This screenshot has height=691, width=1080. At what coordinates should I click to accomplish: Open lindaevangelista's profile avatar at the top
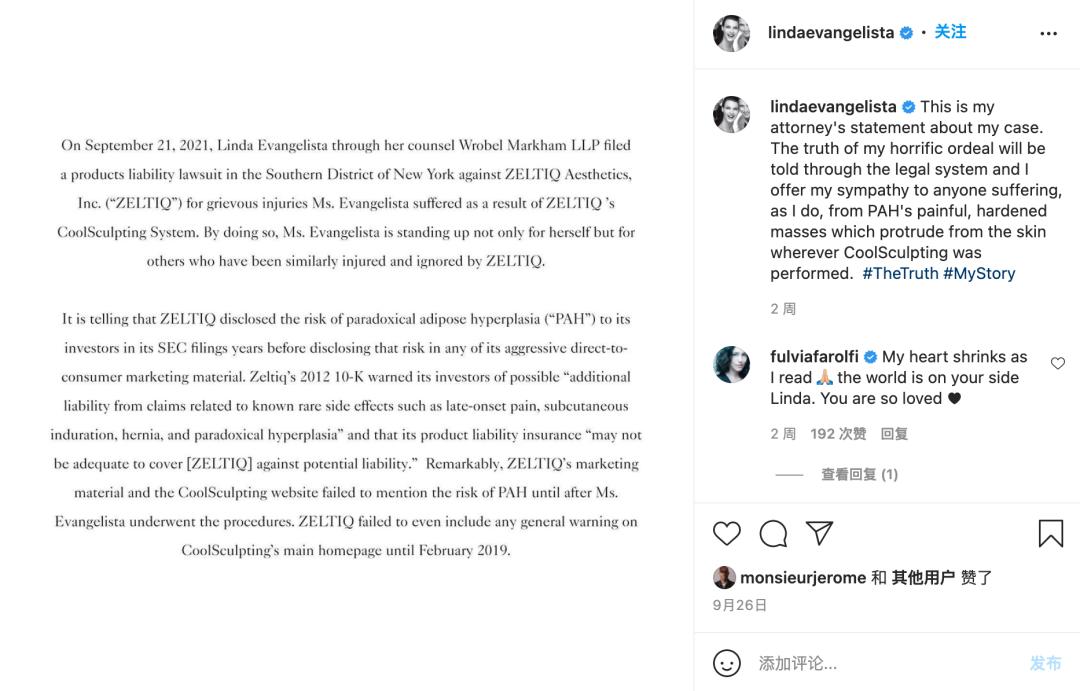731,31
